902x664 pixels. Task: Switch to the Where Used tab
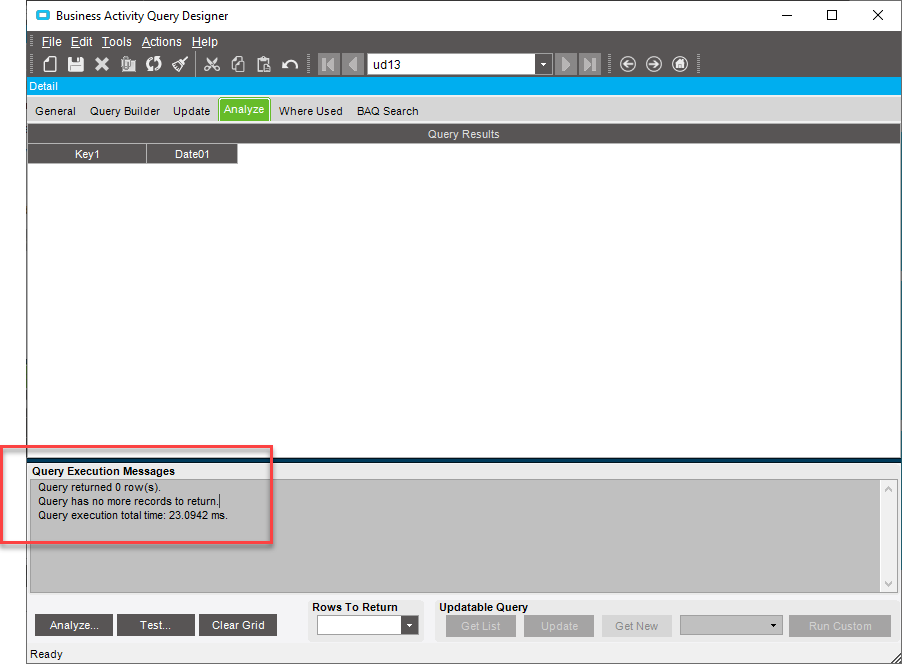311,111
